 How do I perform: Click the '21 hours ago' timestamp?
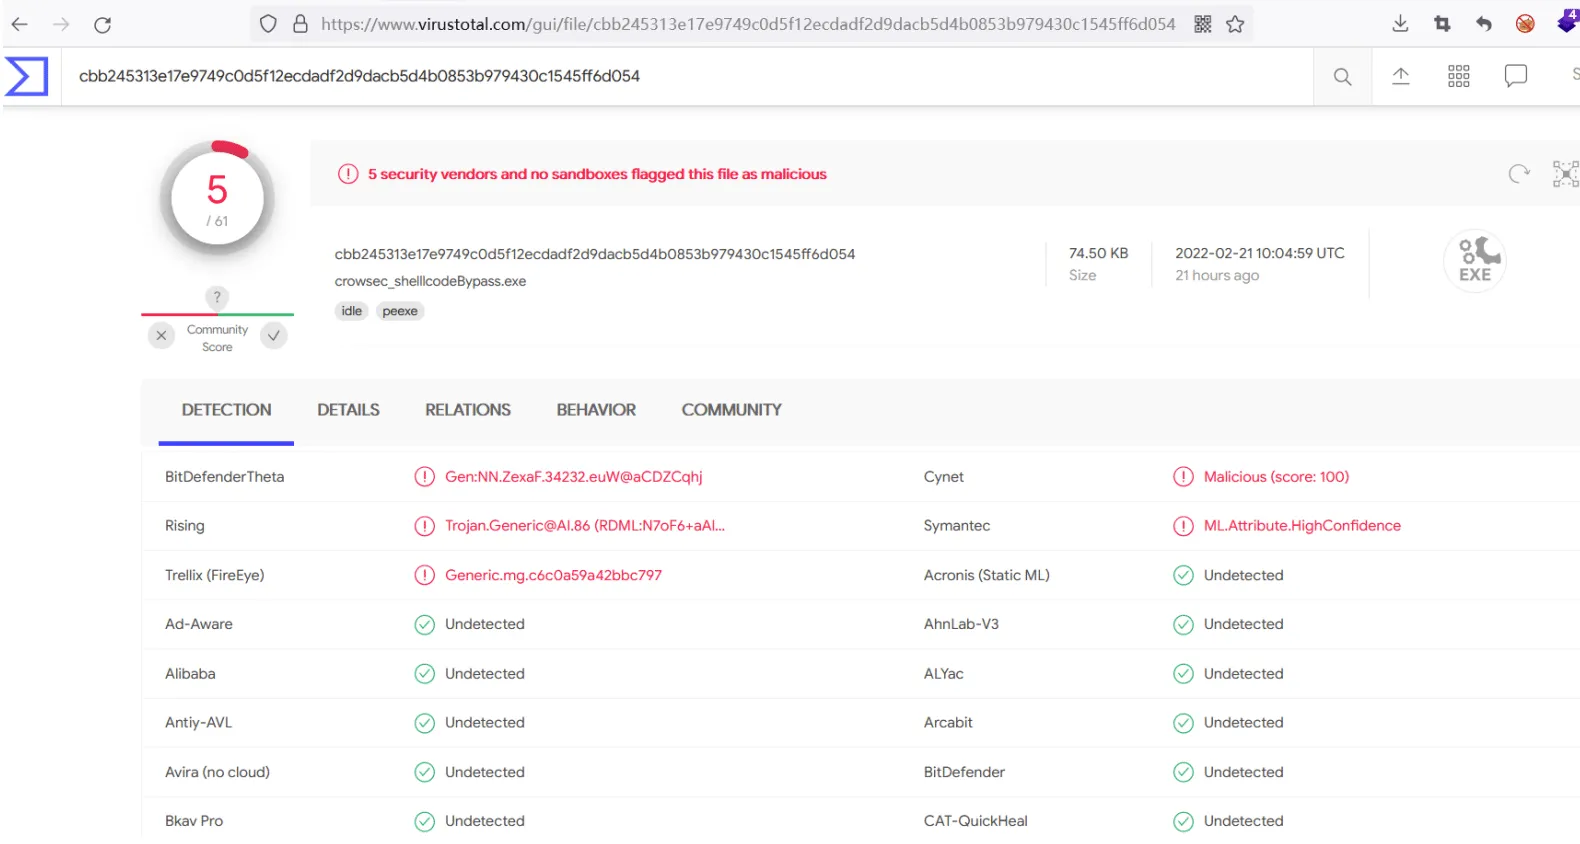(x=1217, y=275)
